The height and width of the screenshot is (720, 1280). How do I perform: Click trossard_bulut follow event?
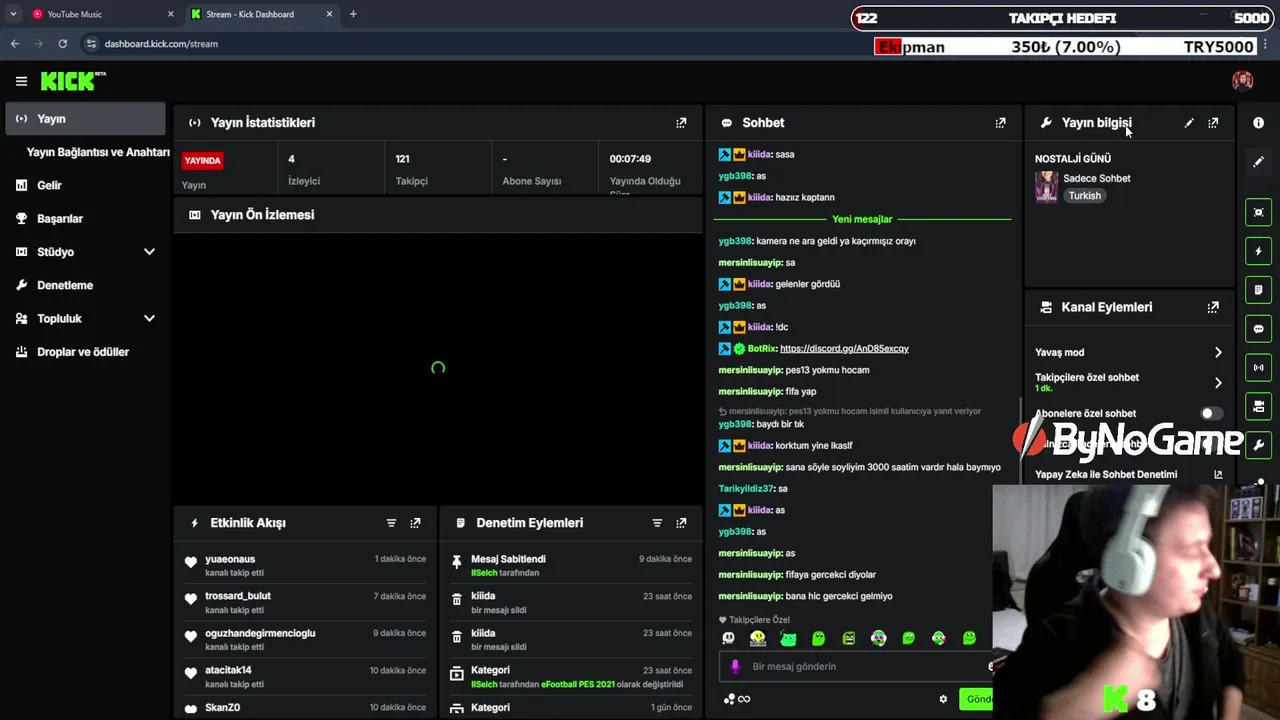[306, 602]
